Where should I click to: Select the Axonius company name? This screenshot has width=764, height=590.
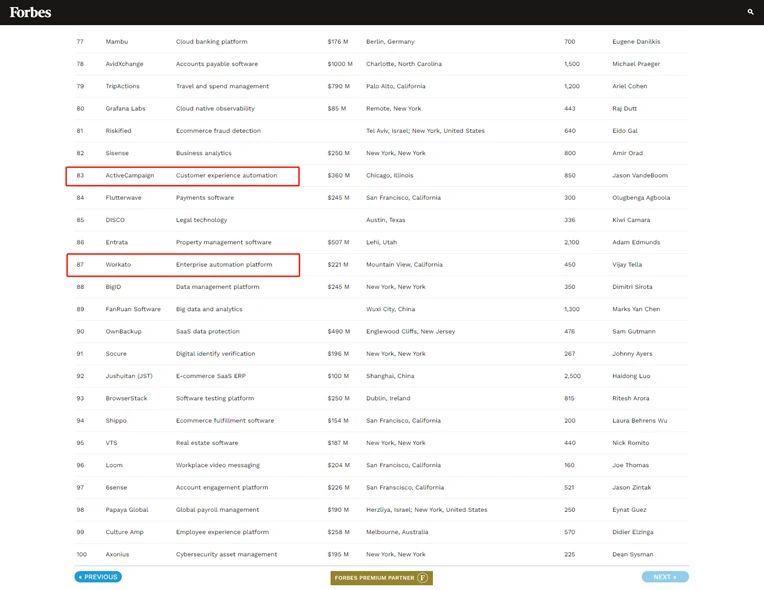coord(117,554)
